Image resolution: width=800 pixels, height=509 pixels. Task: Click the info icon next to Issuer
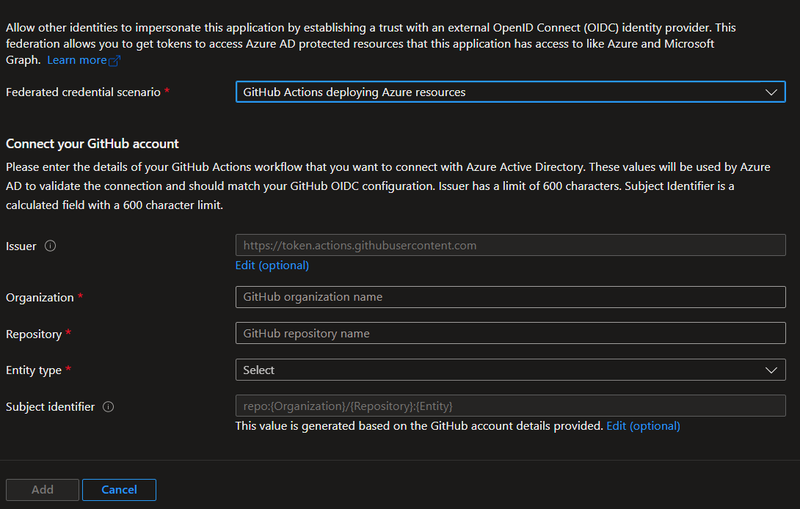click(50, 246)
